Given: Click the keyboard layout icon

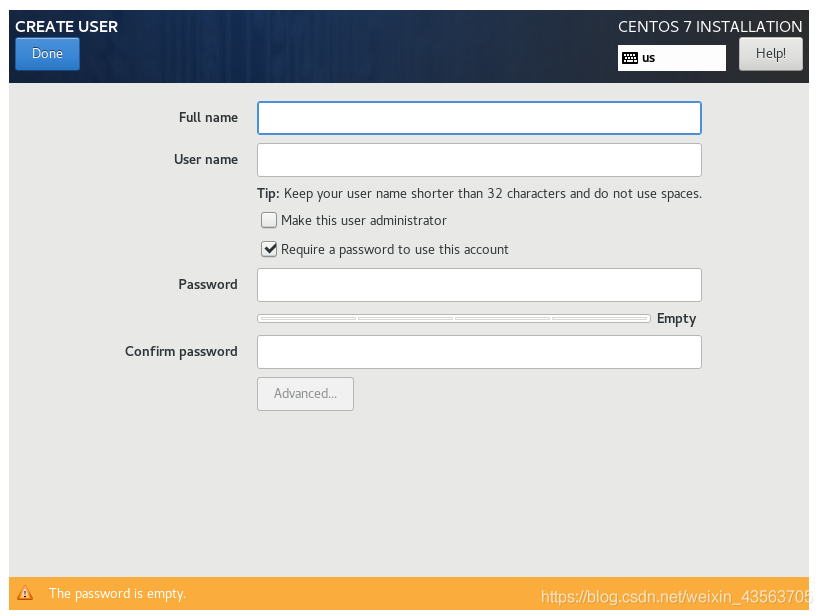Looking at the screenshot, I should (x=630, y=58).
